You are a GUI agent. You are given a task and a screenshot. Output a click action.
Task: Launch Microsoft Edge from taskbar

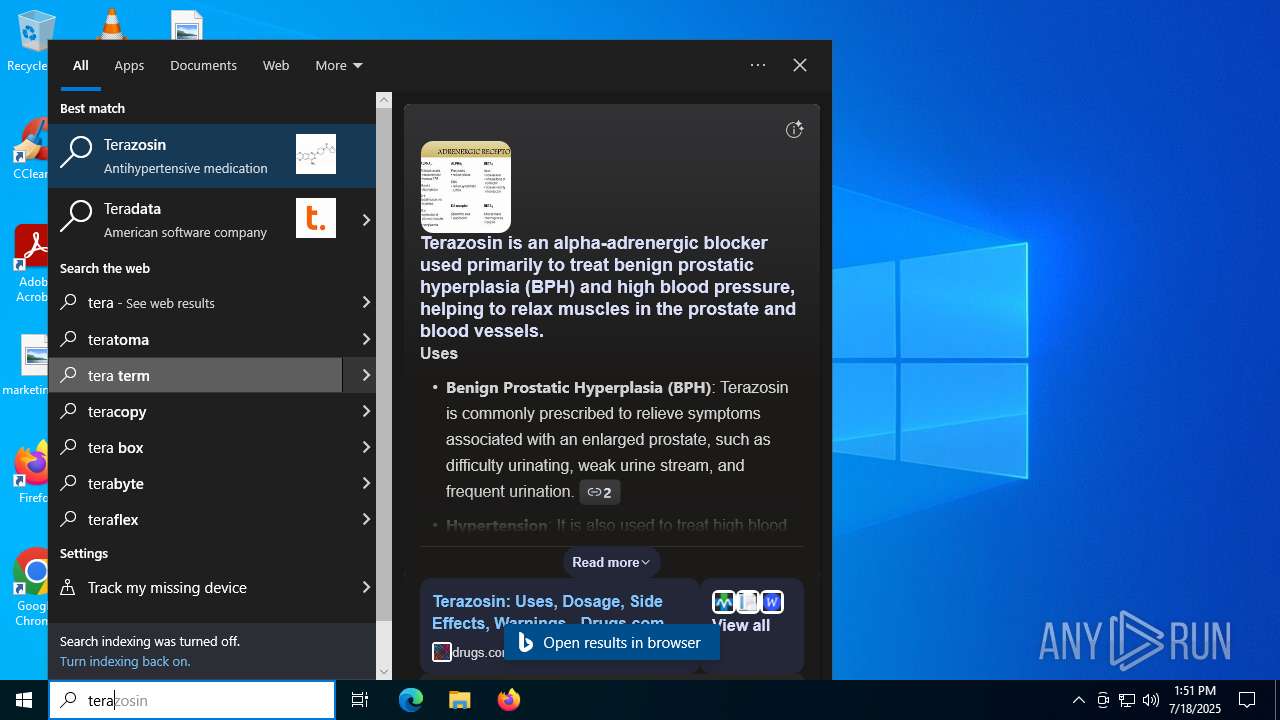411,700
